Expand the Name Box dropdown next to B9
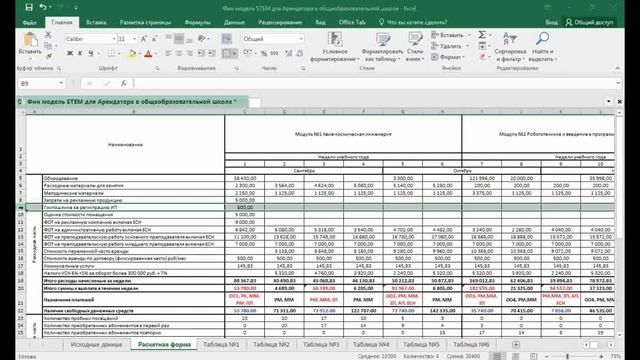The width and height of the screenshot is (640, 360). pos(61,83)
